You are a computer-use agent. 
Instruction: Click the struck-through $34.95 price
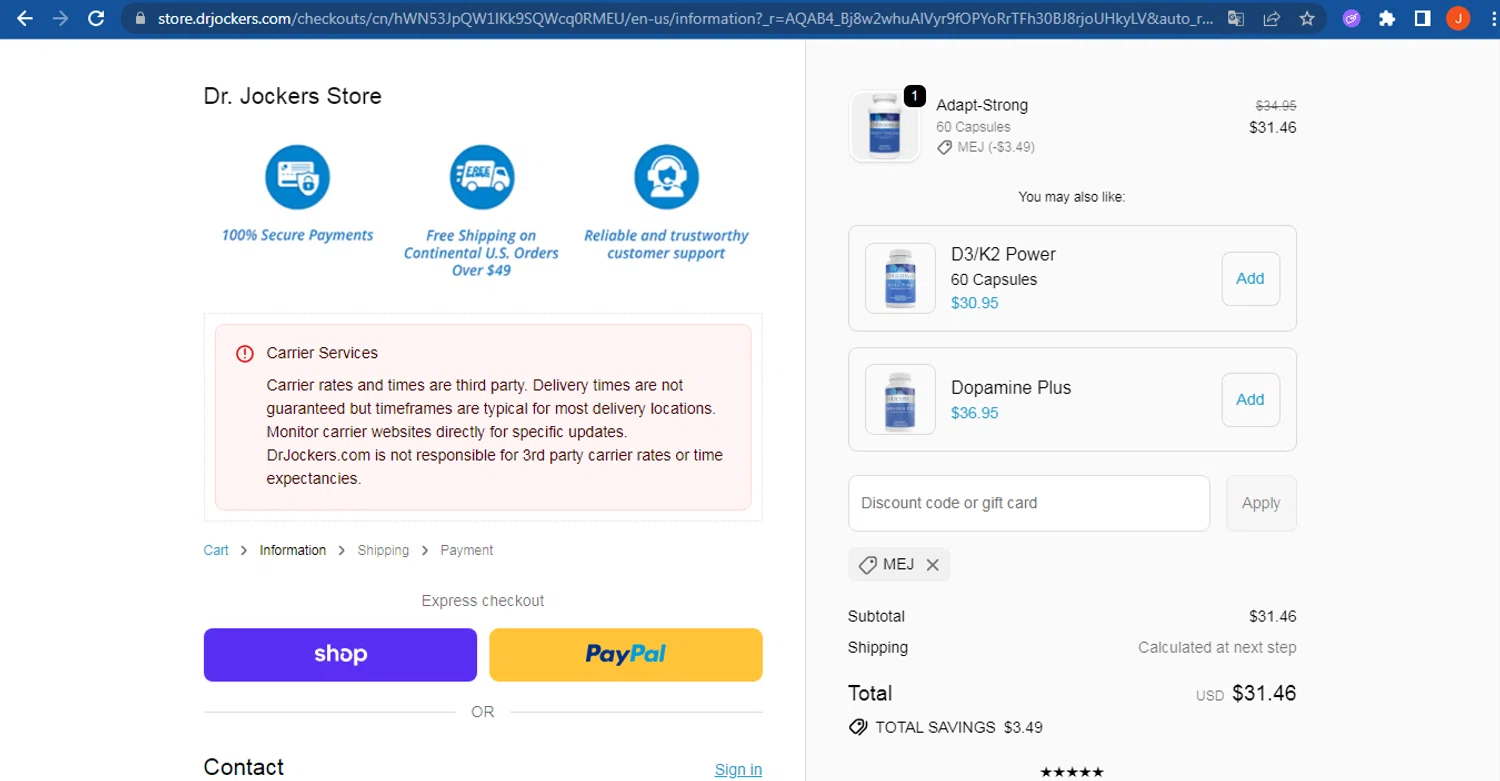pos(1276,105)
